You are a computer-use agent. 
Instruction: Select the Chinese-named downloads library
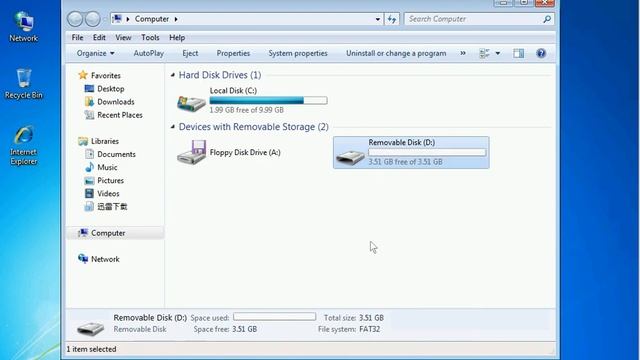[106, 207]
